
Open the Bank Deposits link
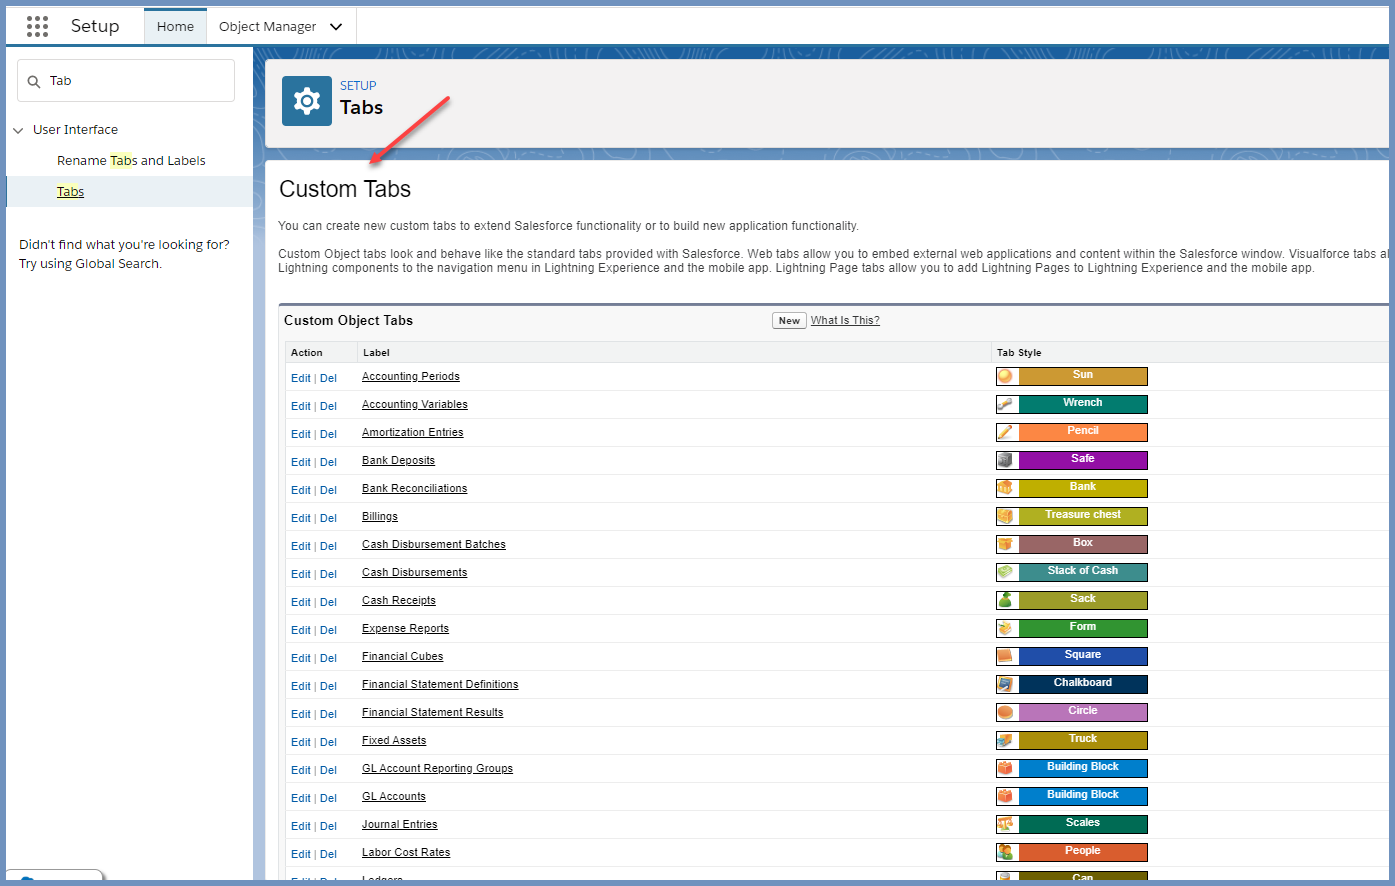click(398, 460)
